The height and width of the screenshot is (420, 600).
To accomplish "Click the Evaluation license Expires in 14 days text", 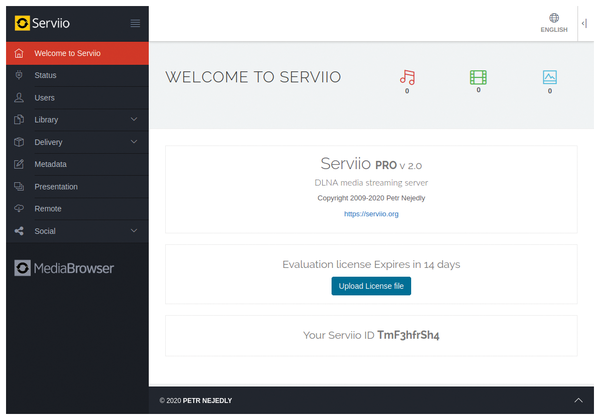I will click(371, 264).
